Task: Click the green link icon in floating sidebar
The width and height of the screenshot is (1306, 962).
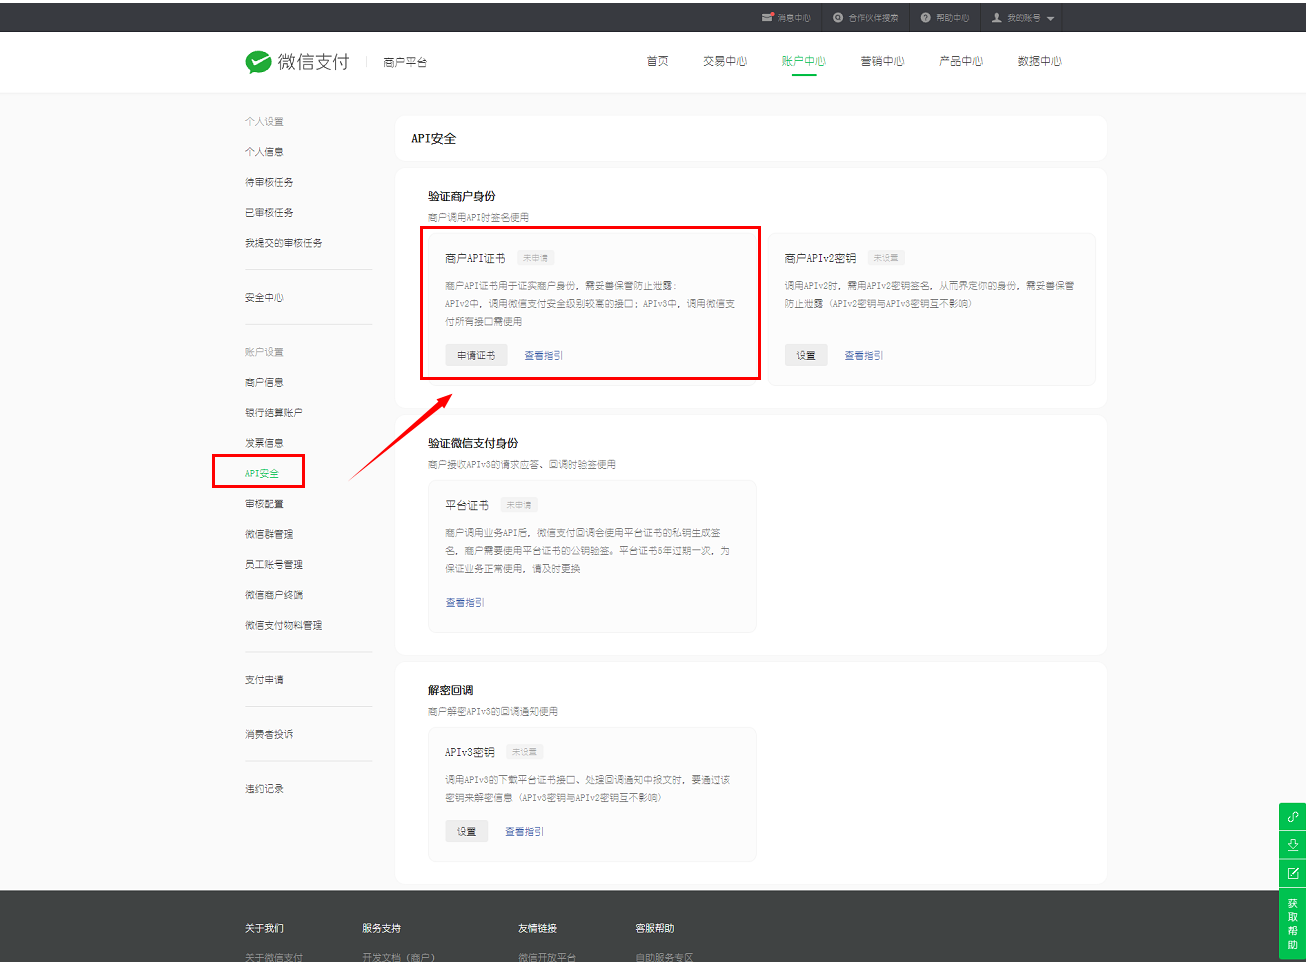Action: click(1292, 816)
